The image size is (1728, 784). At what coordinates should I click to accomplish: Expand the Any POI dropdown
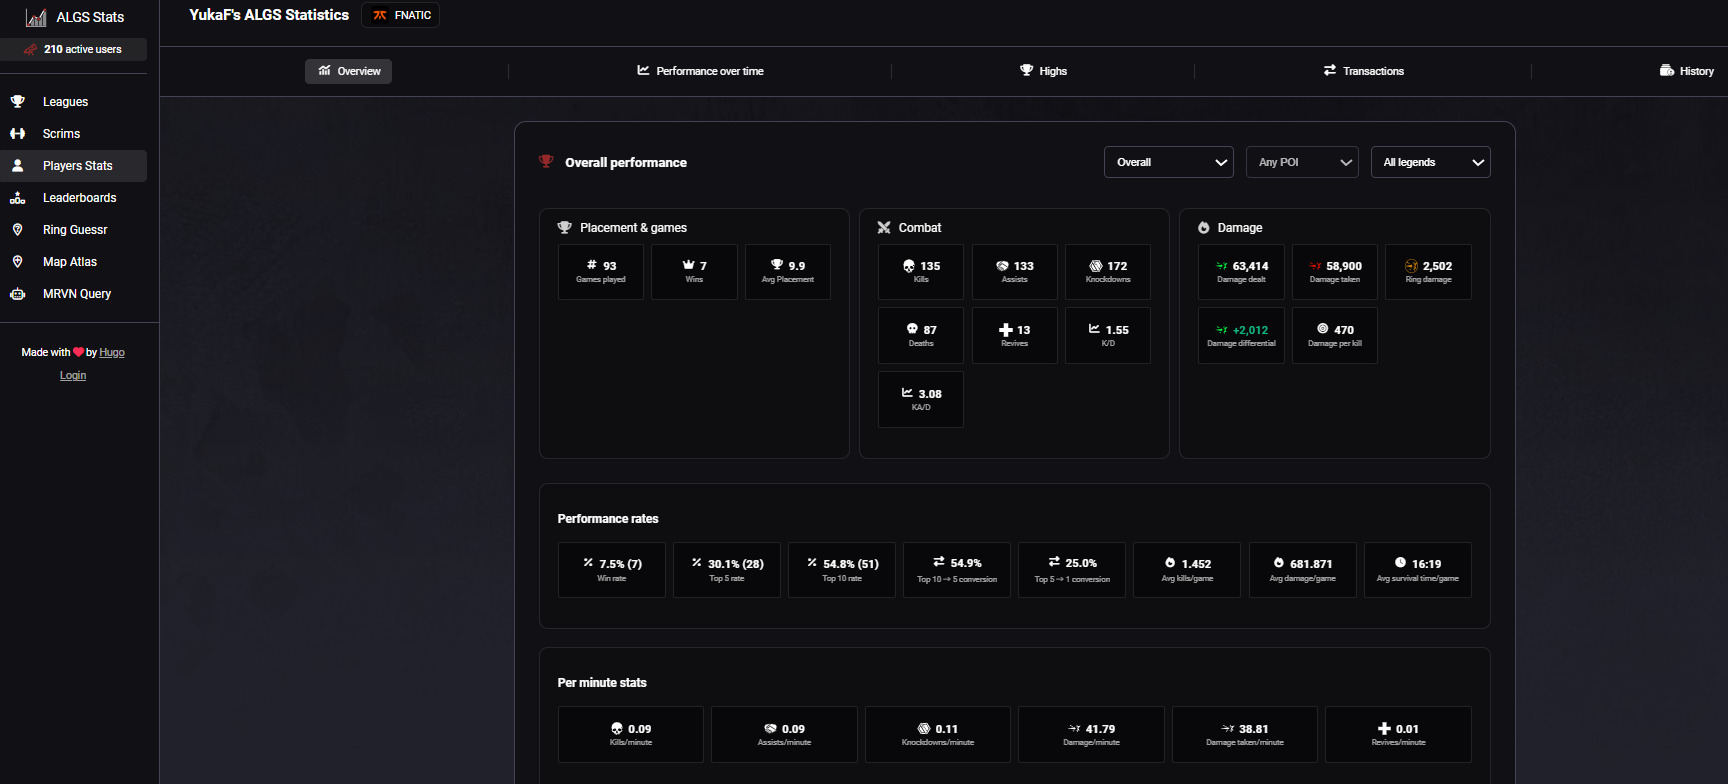1301,162
